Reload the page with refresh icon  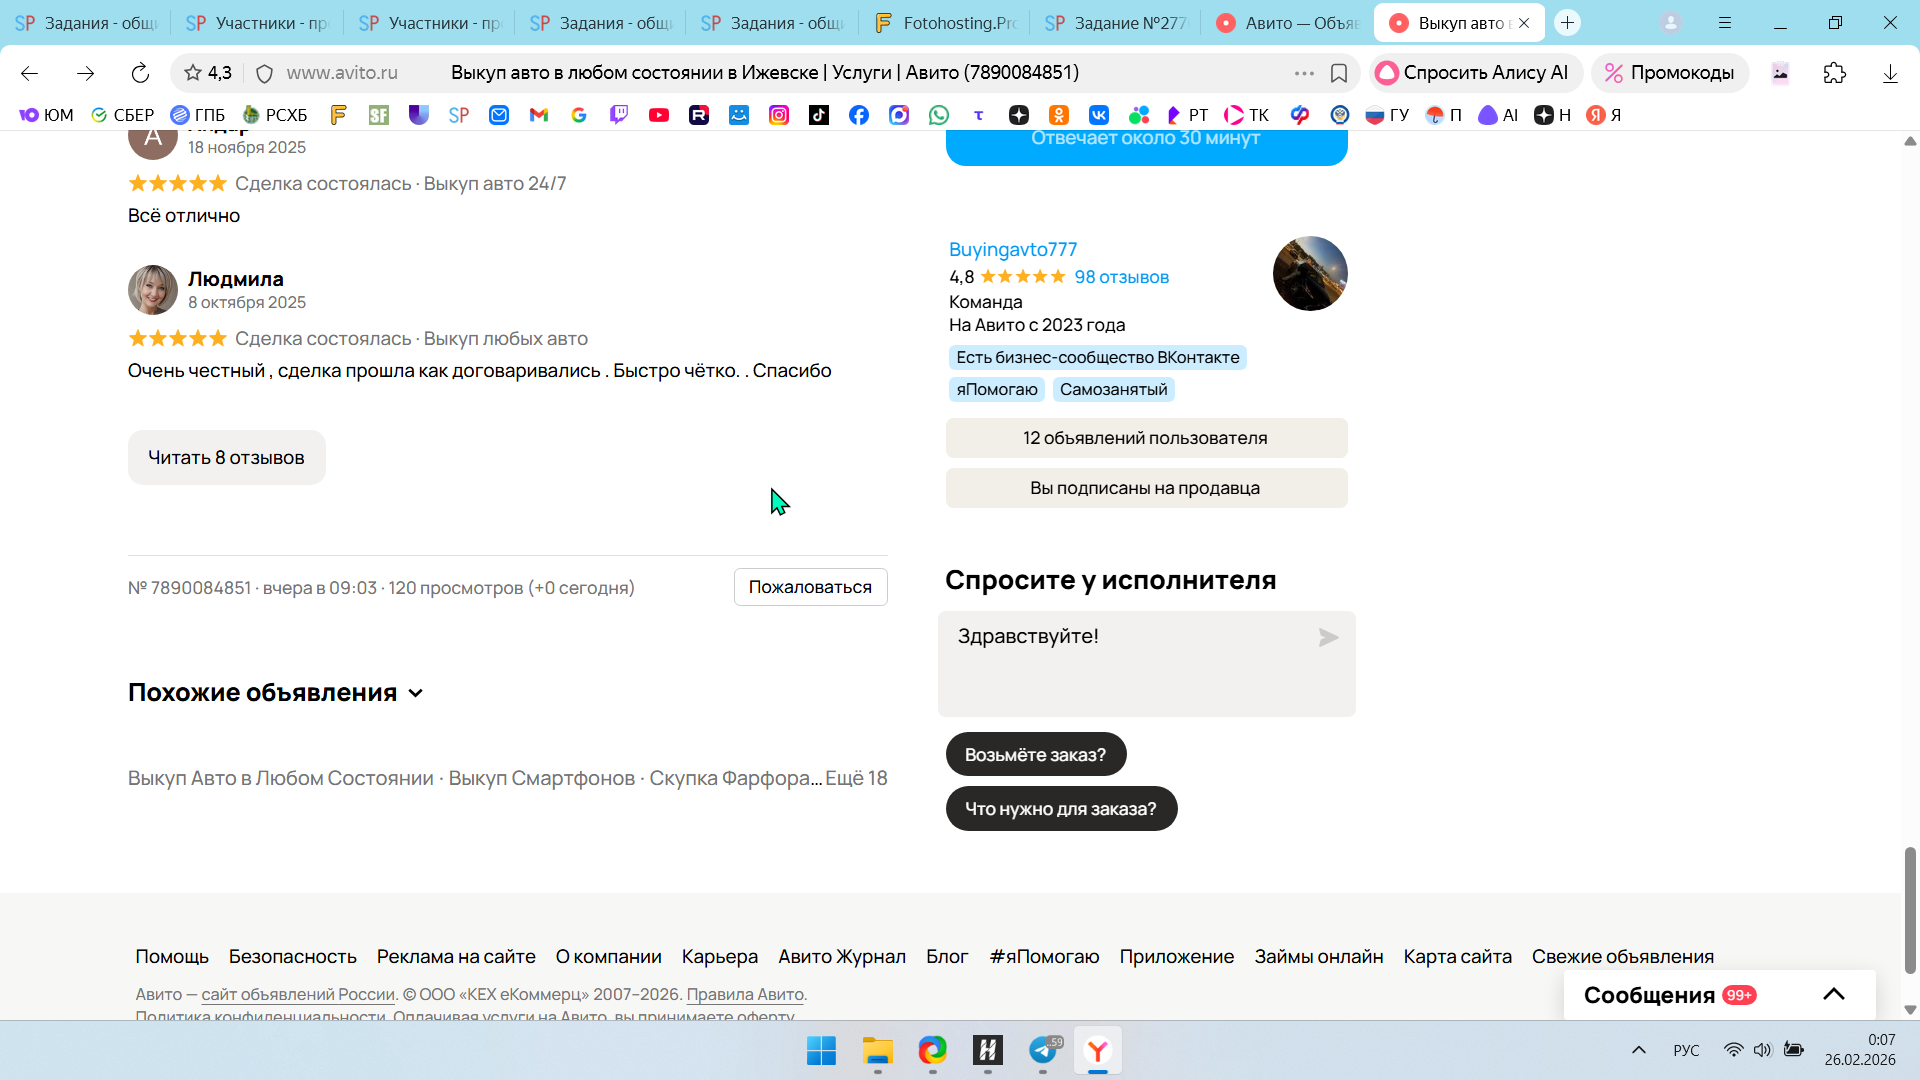coord(140,73)
